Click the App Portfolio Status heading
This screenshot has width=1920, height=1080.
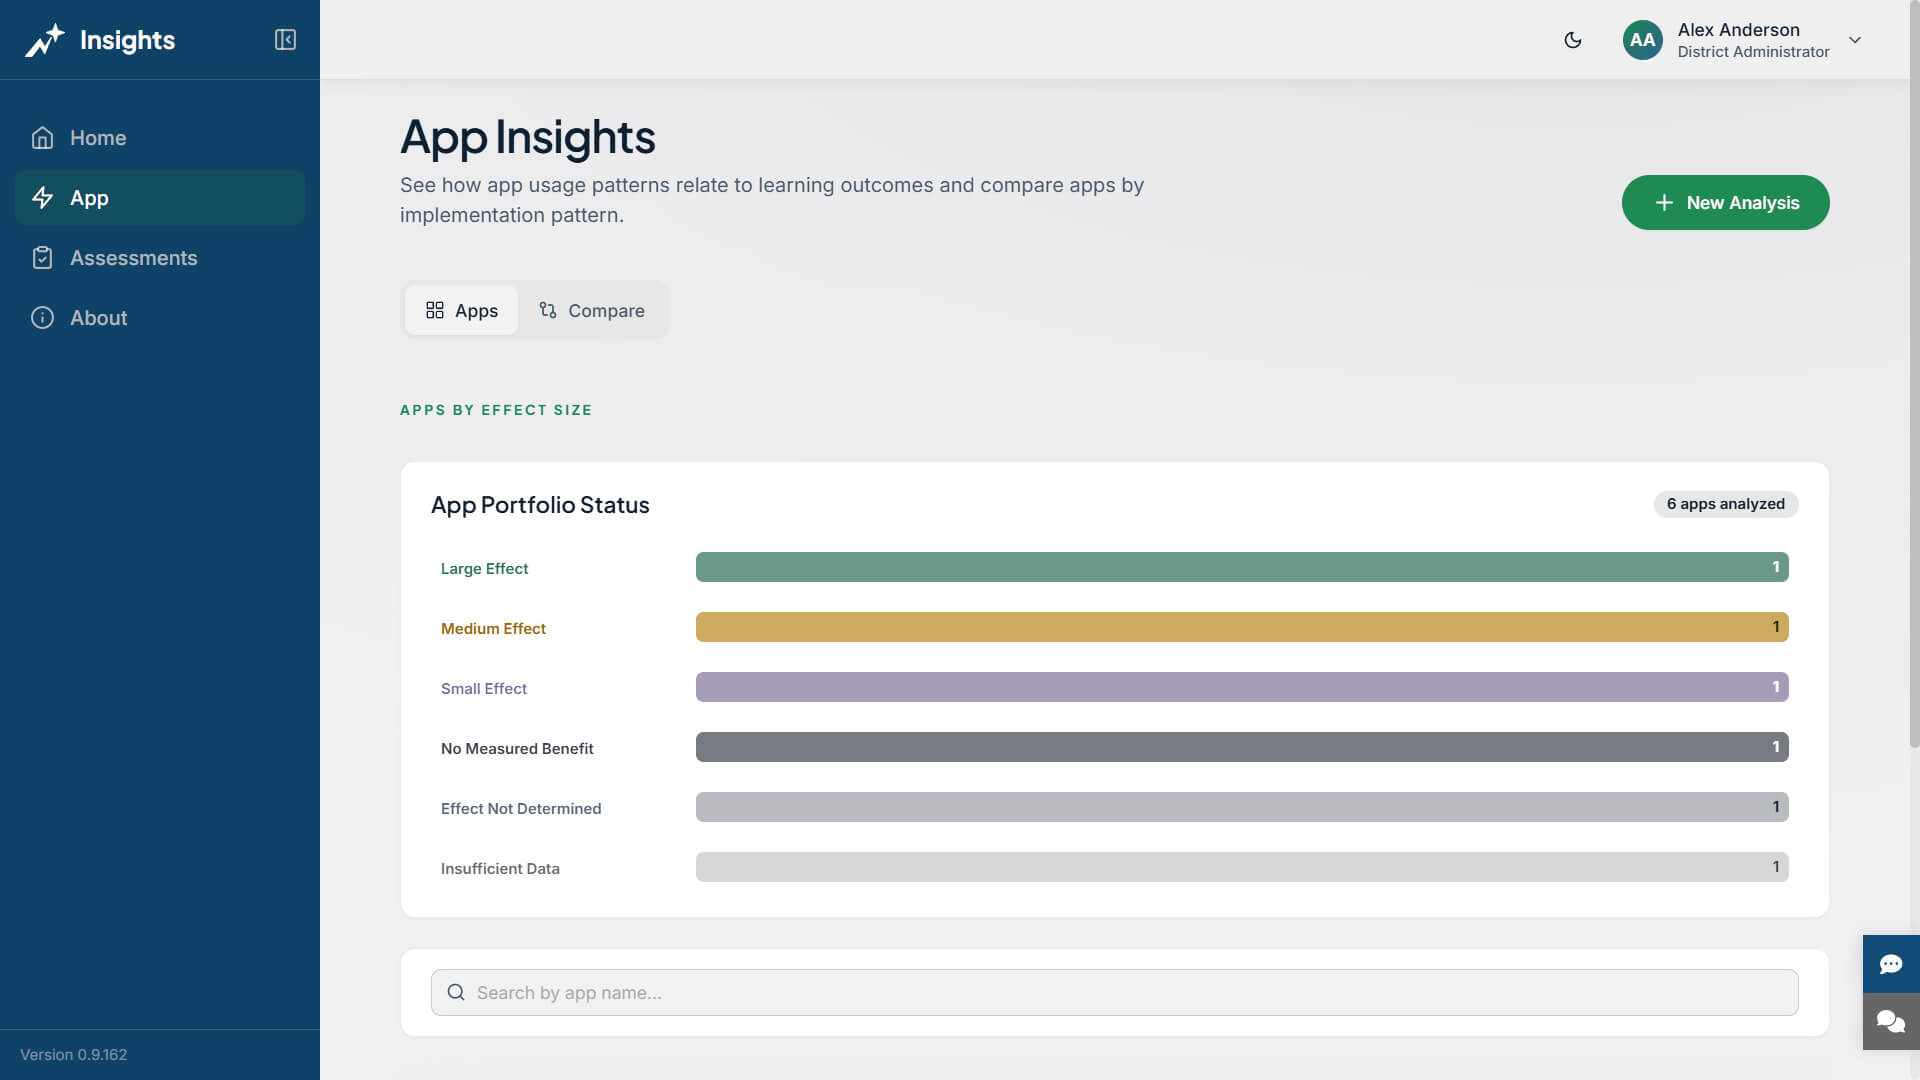click(x=540, y=505)
